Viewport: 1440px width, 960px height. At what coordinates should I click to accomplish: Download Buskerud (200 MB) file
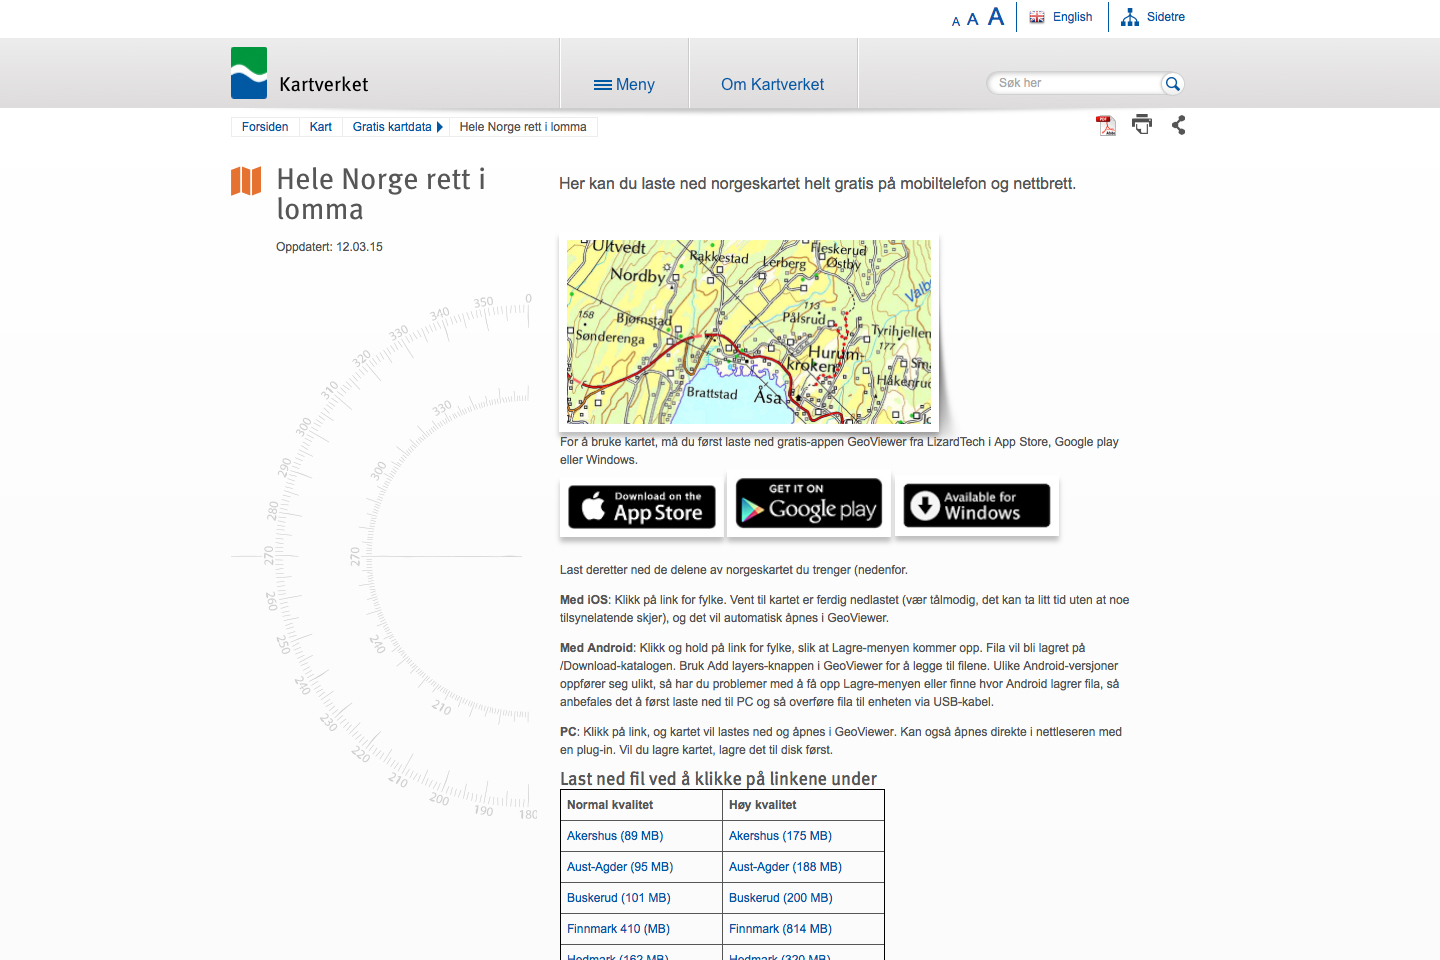781,898
